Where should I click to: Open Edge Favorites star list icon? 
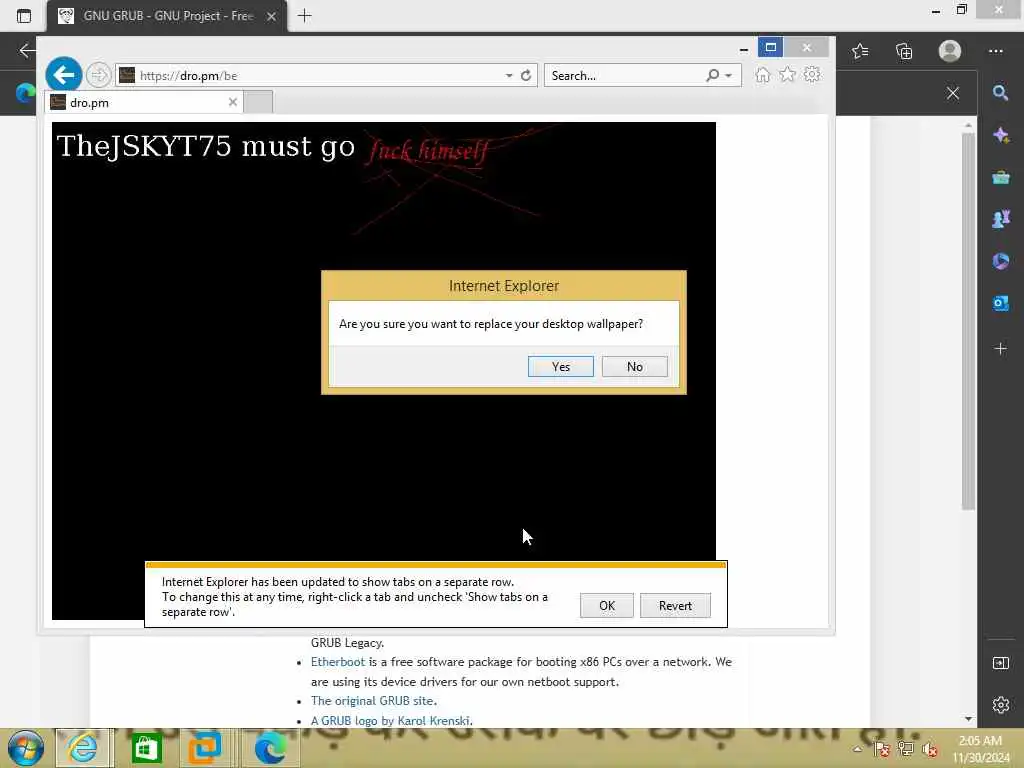tap(860, 51)
